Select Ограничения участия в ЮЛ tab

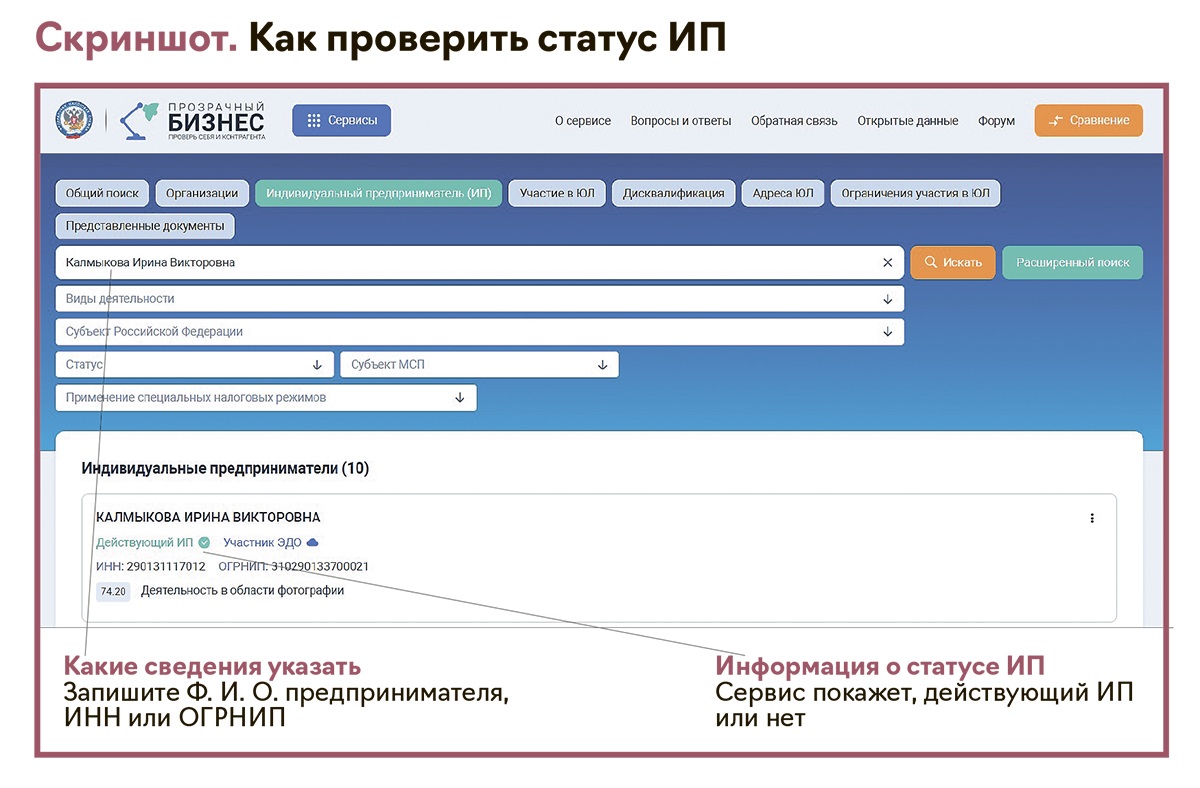pos(915,193)
